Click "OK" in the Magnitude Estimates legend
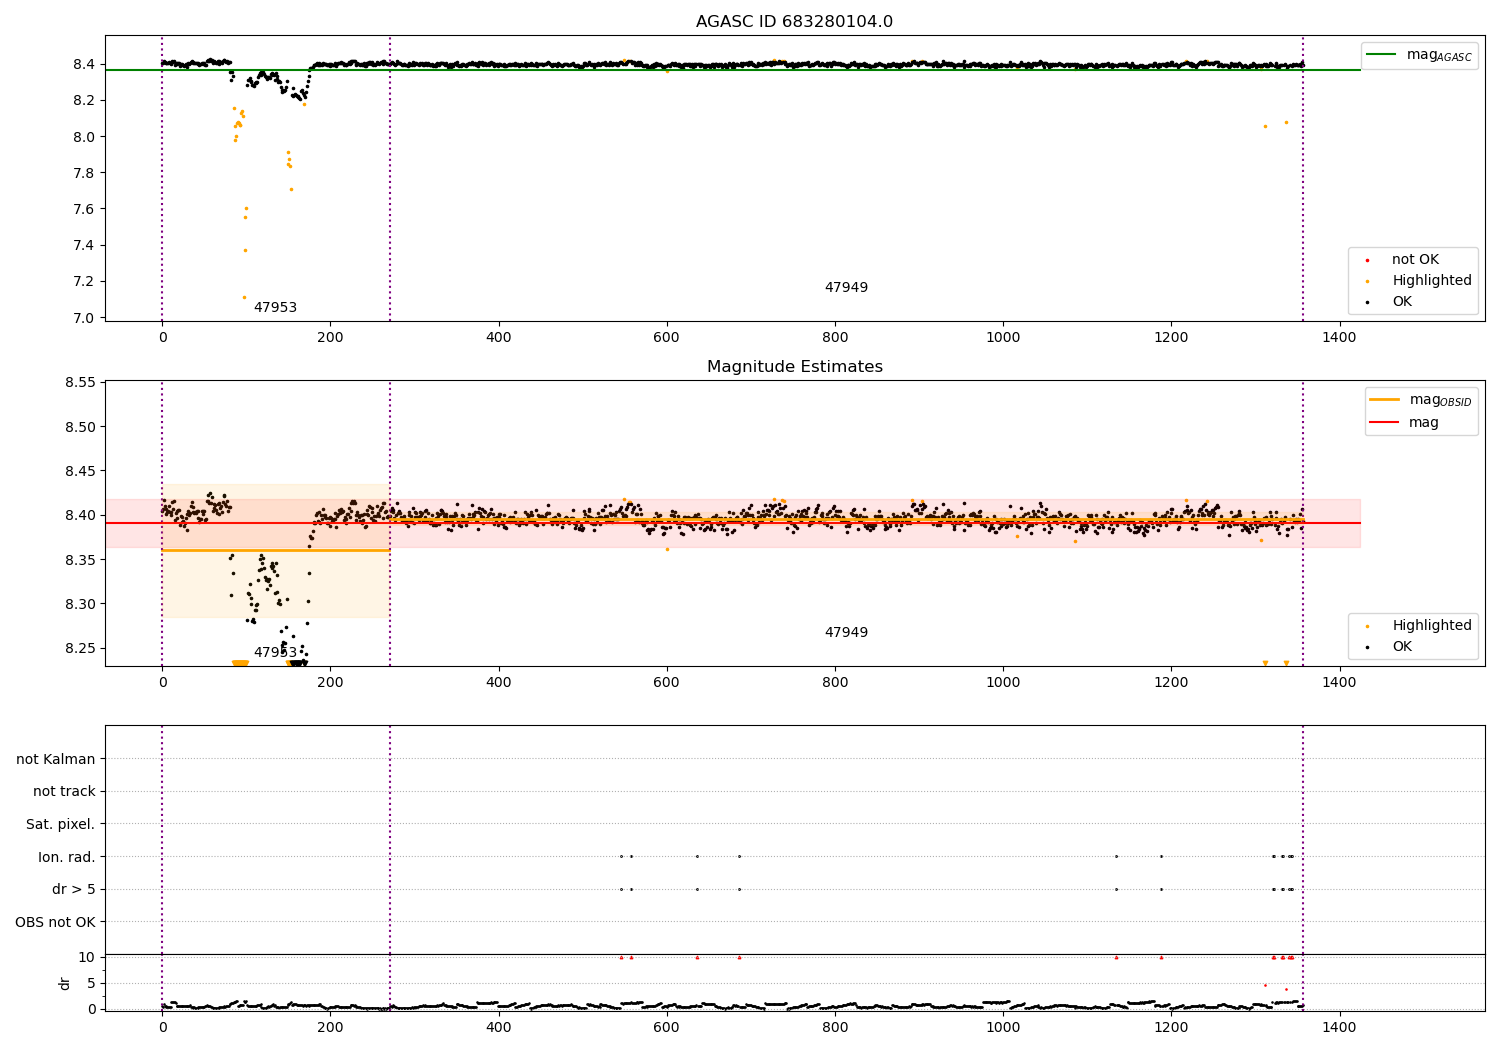 tap(1402, 647)
